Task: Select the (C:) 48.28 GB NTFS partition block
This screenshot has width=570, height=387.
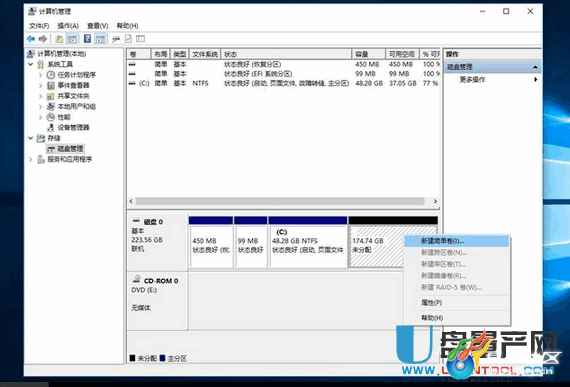Action: click(x=308, y=242)
